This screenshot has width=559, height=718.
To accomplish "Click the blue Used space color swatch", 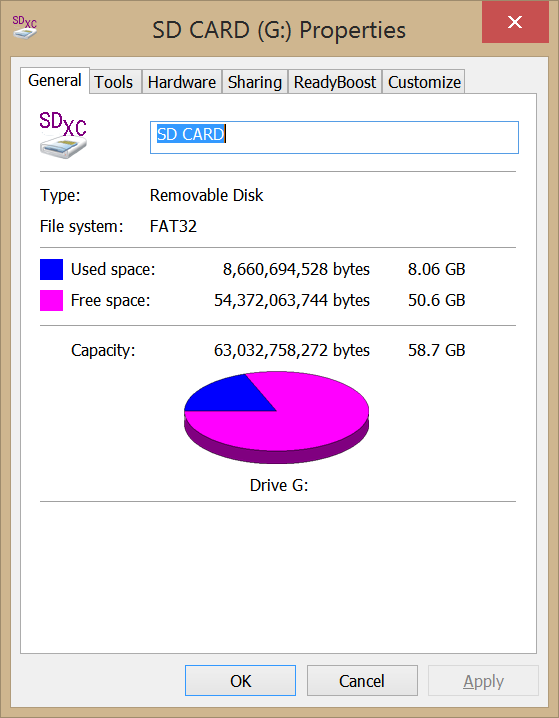I will coord(51,269).
